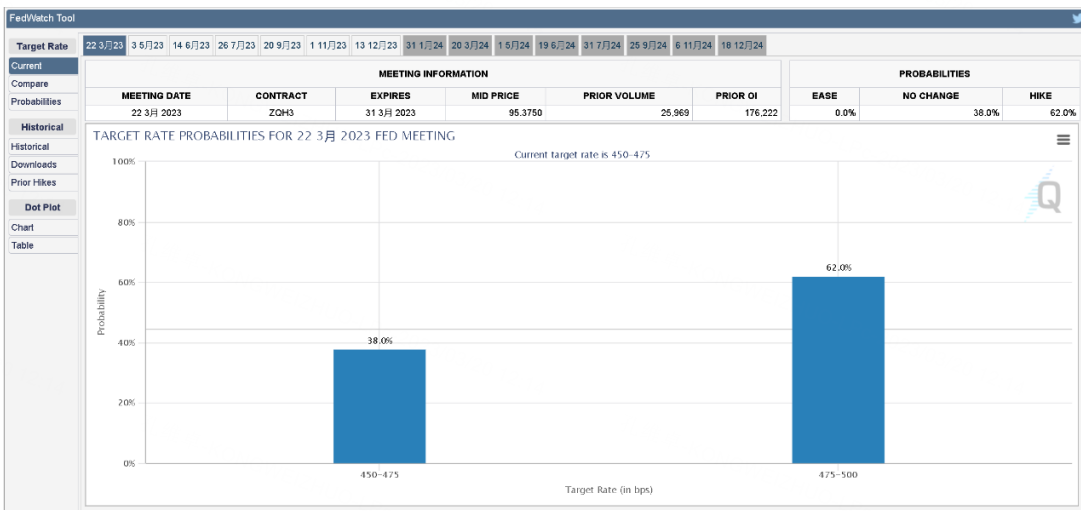
Task: Select the 22 3月23 meeting tab
Action: pos(105,46)
